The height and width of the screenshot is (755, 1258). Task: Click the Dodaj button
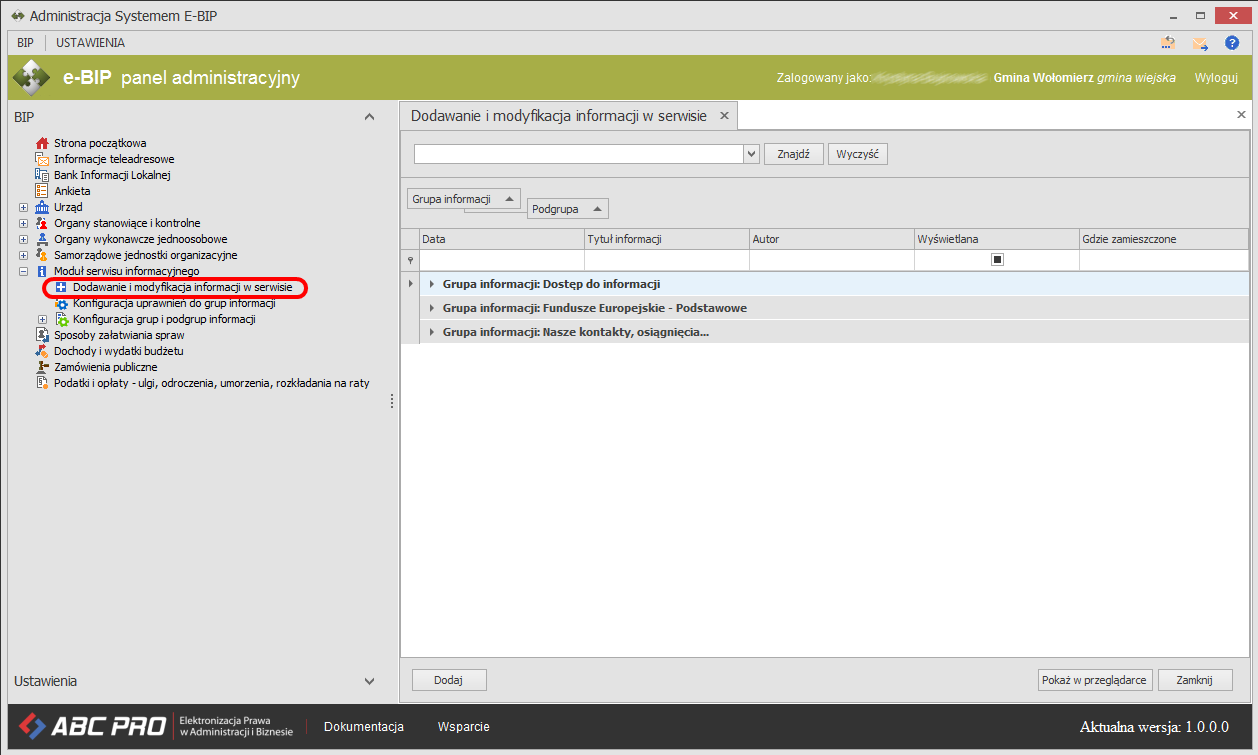point(449,680)
